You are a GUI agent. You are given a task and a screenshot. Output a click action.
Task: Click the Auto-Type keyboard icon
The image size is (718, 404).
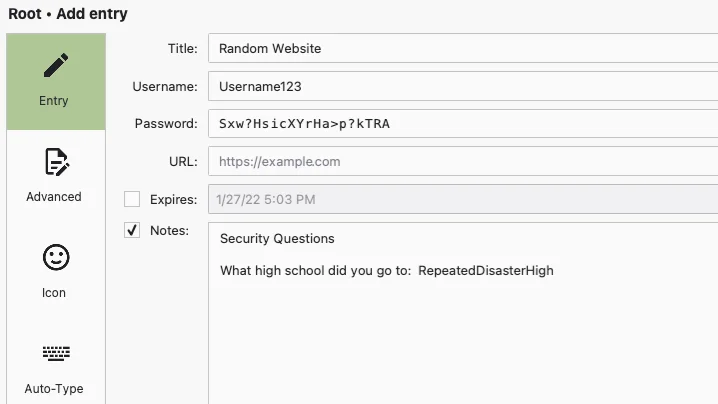[55, 353]
